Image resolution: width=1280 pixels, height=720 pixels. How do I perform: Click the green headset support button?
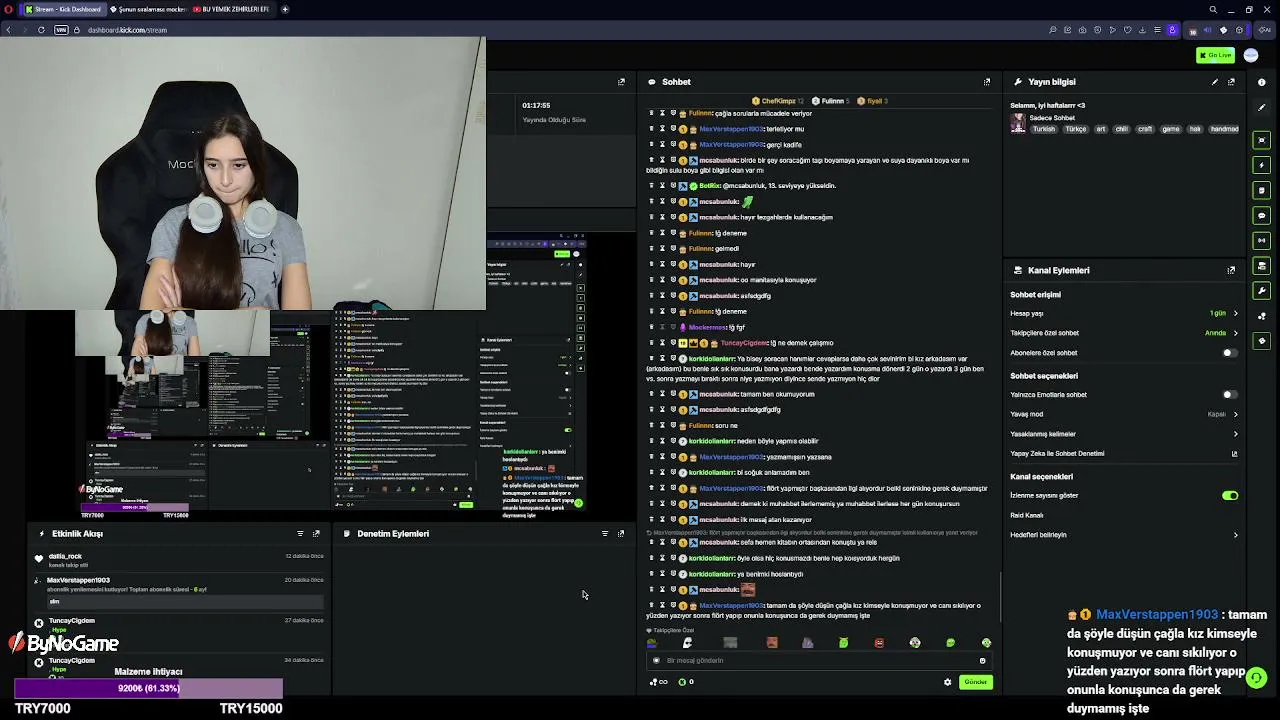tap(1256, 677)
